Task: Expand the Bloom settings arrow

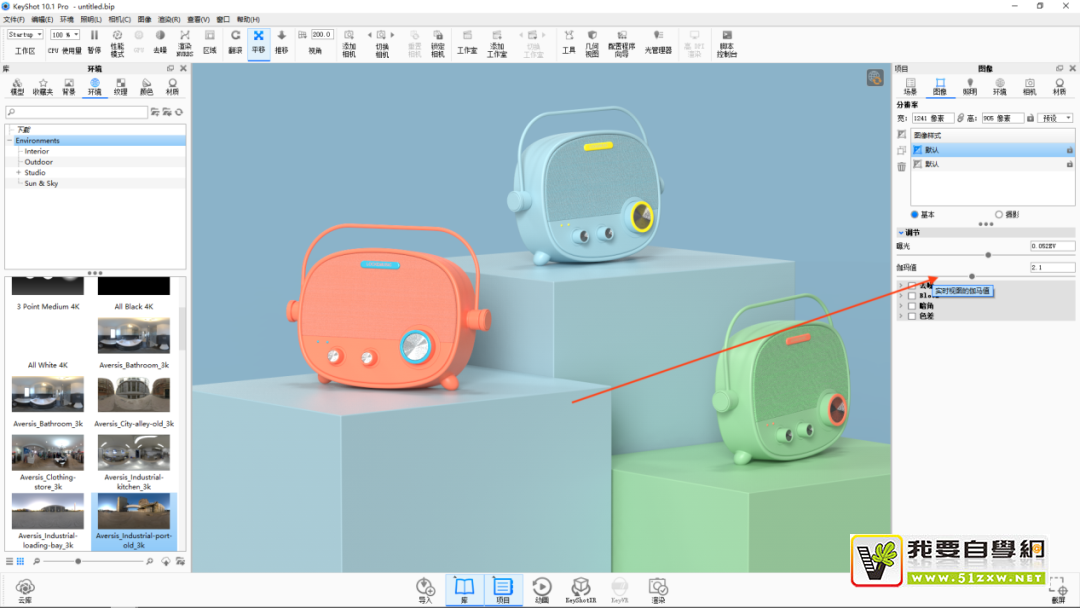Action: pyautogui.click(x=901, y=295)
